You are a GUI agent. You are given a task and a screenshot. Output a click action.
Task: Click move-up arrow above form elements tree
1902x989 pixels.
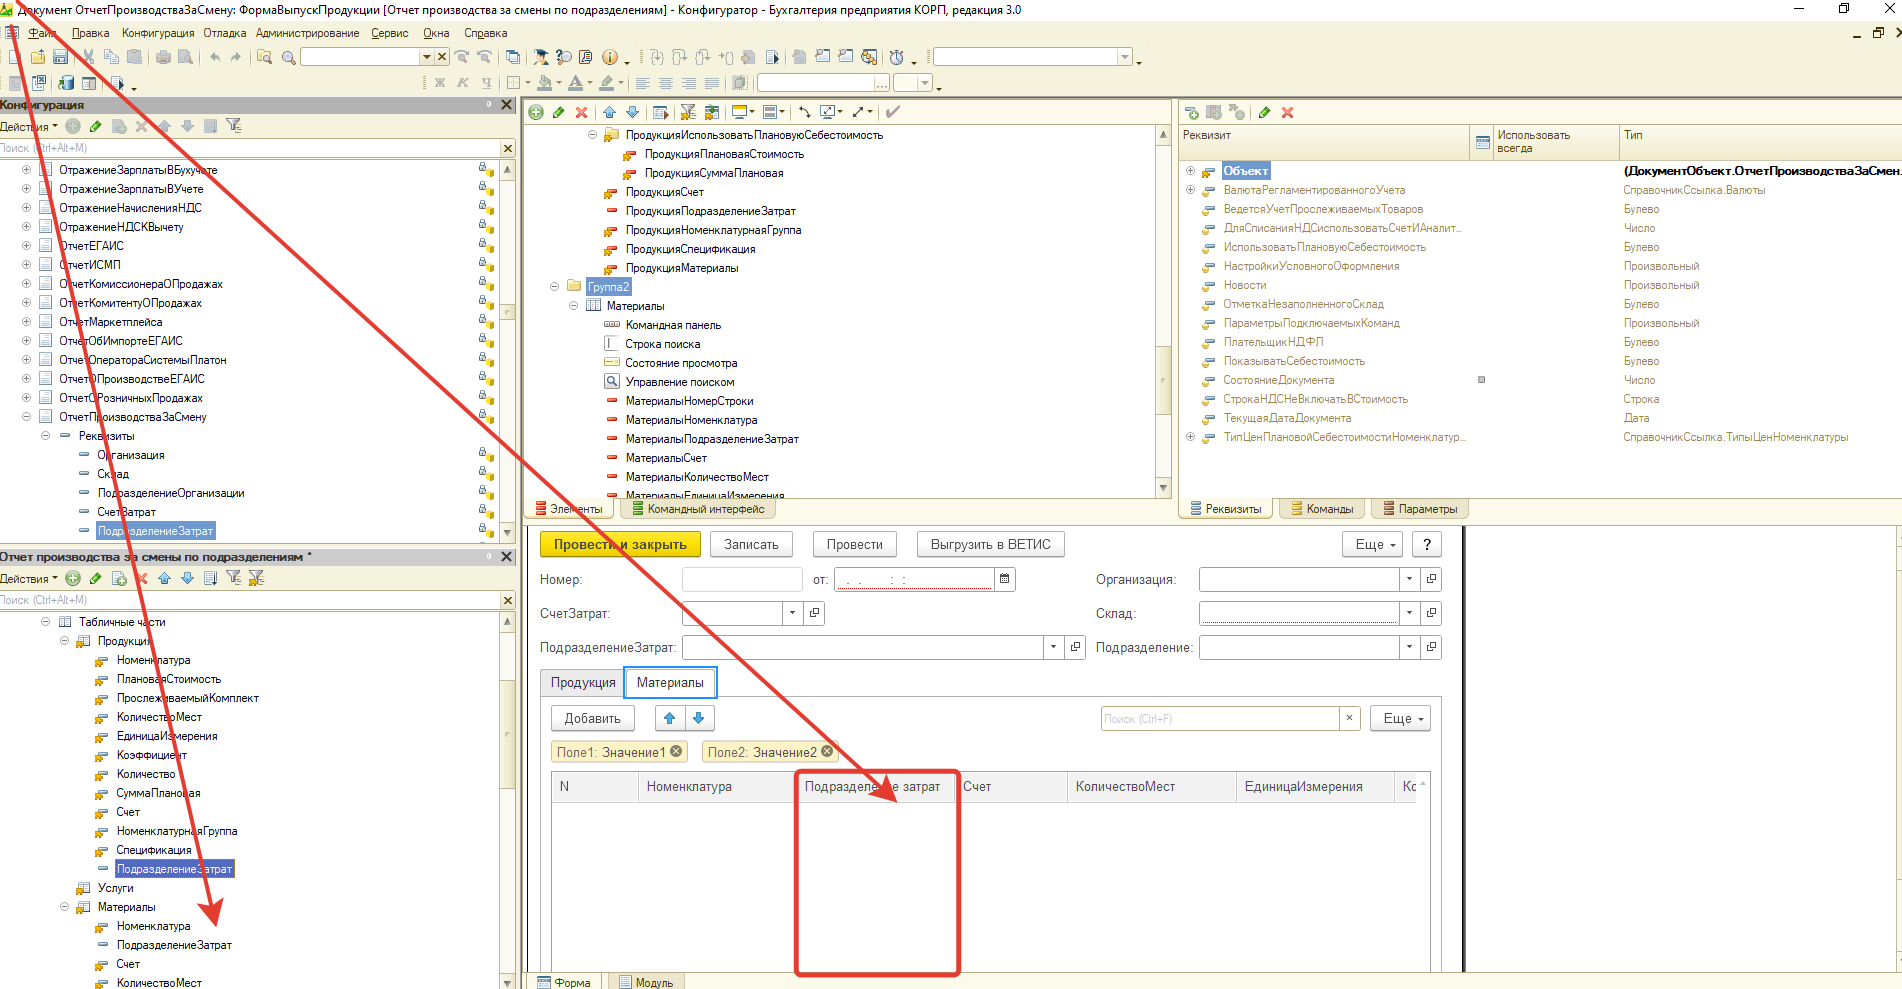click(x=609, y=112)
